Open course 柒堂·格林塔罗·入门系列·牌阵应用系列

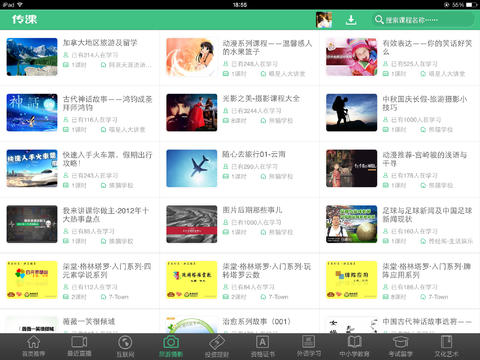[x=427, y=271]
